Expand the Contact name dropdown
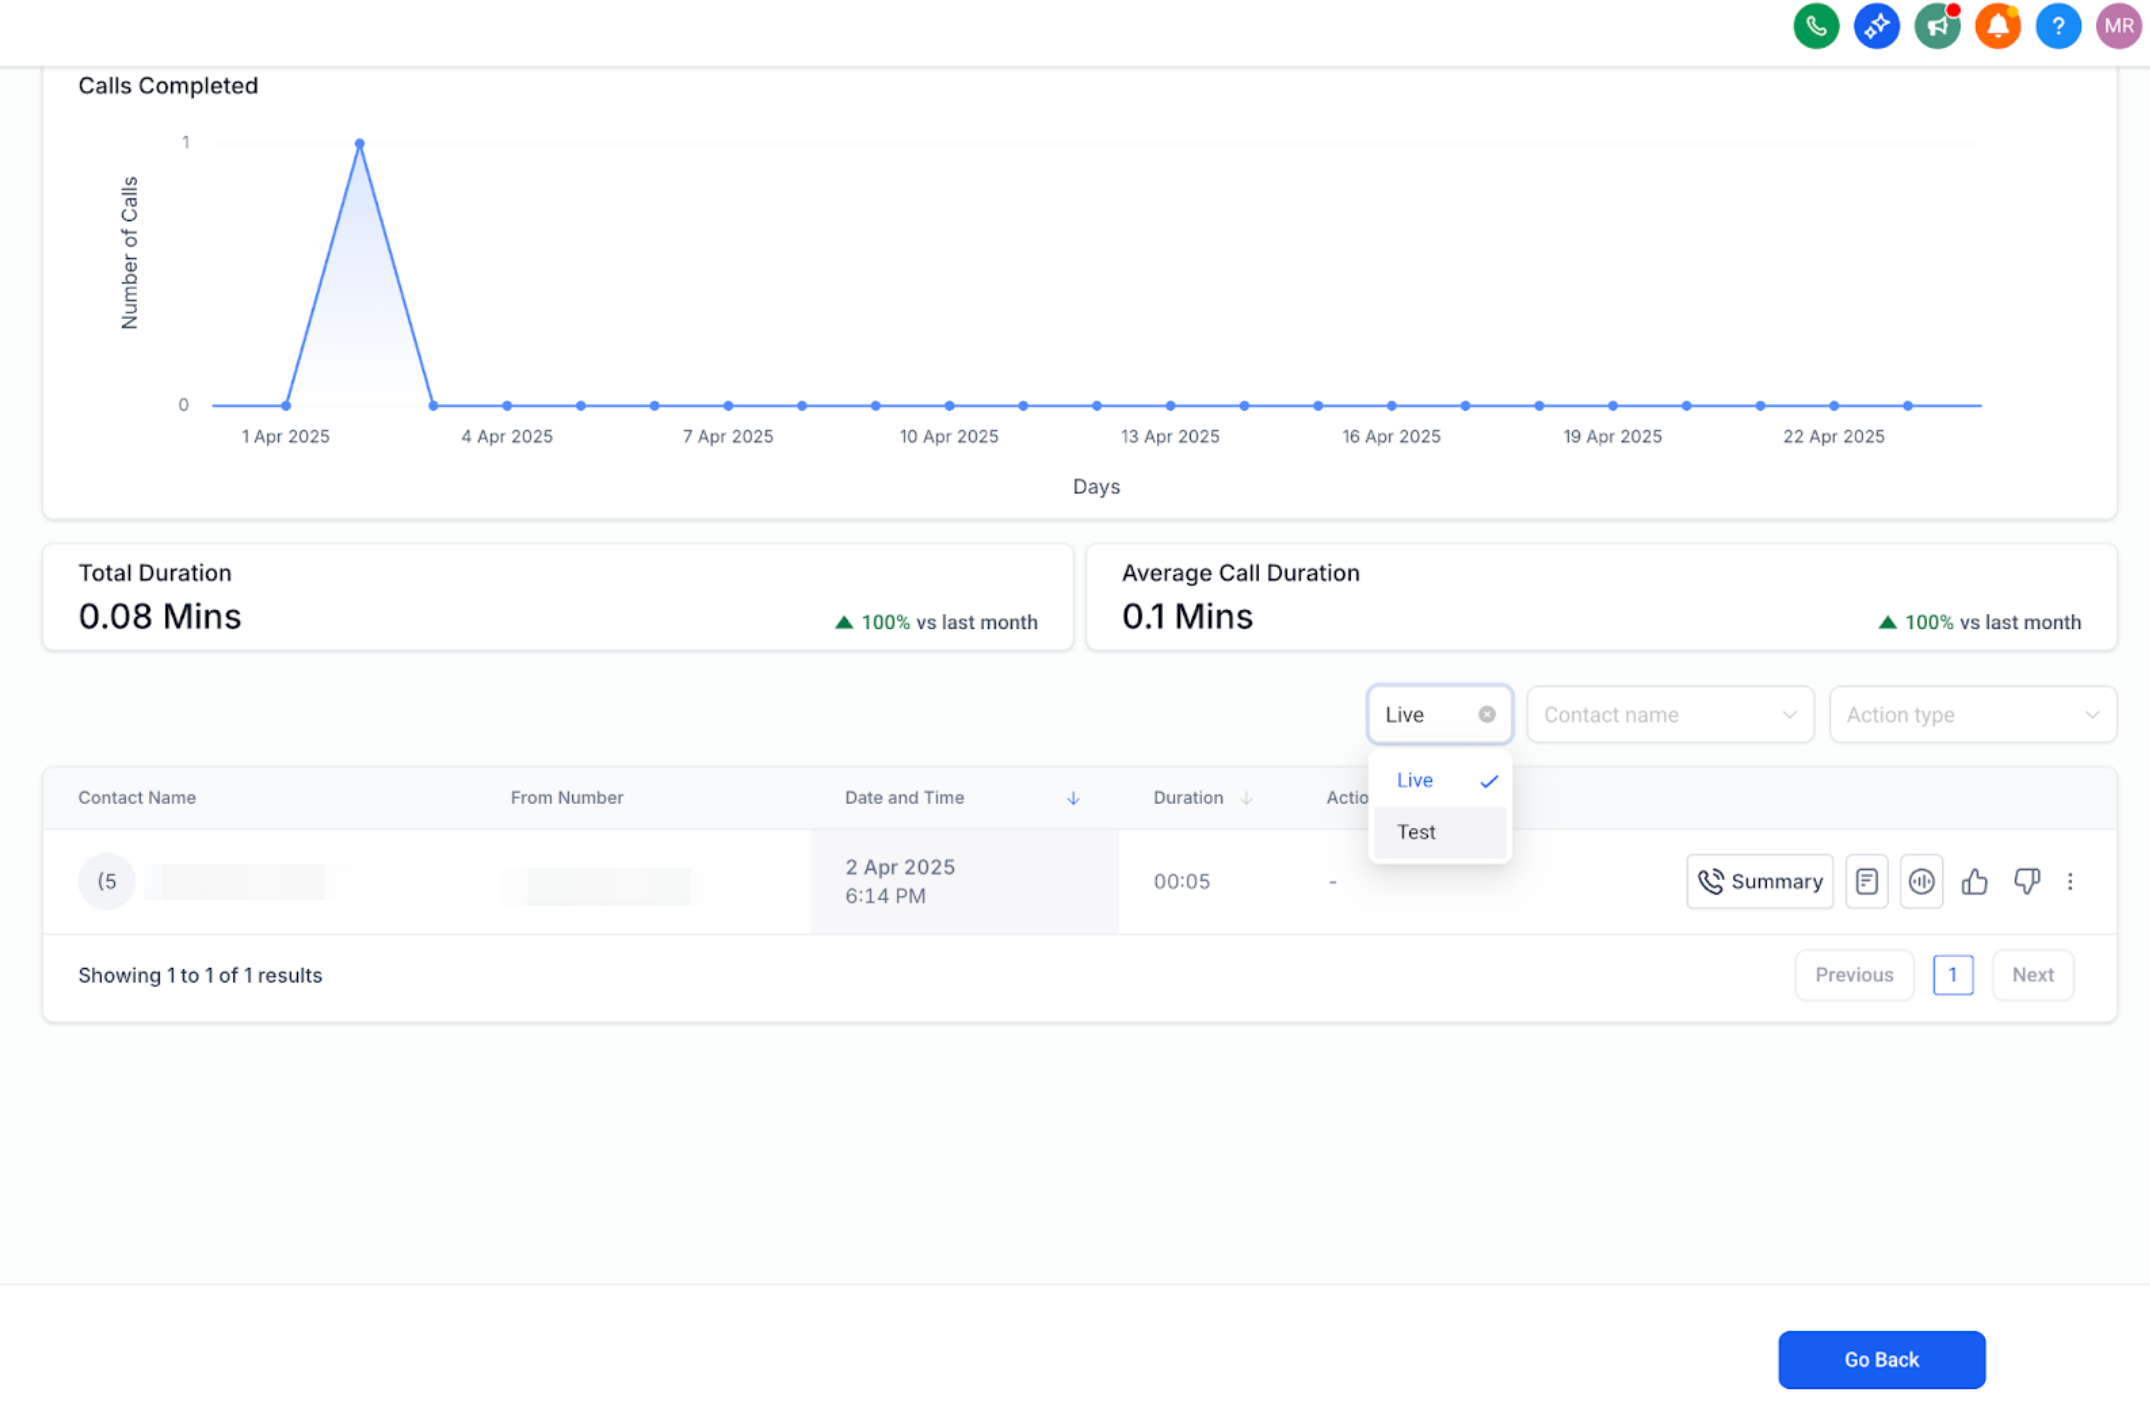The image size is (2150, 1406). [x=1670, y=714]
